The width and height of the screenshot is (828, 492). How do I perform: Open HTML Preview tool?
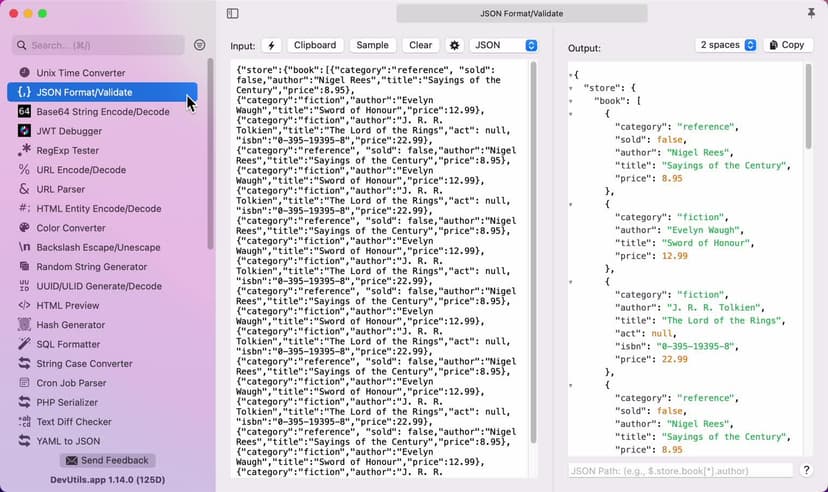click(102, 306)
